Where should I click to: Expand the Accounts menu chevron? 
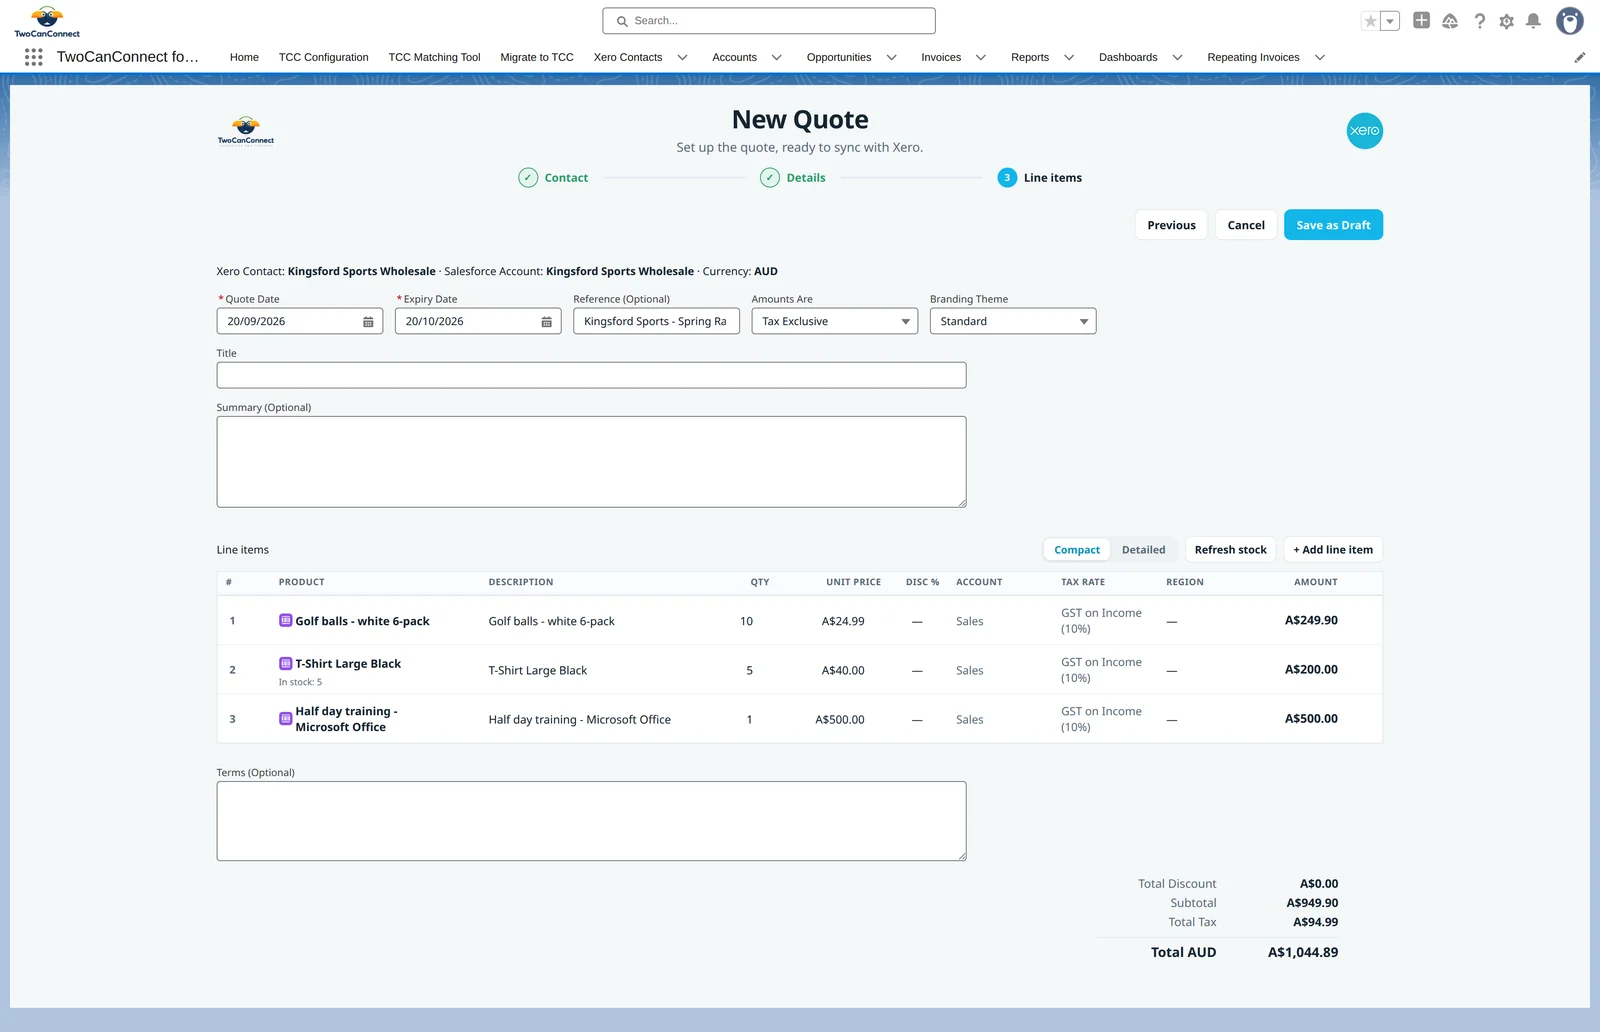(x=776, y=58)
